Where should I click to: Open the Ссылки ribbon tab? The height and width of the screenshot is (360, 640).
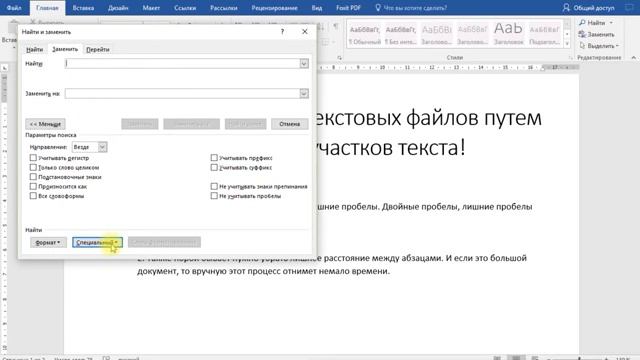point(185,8)
